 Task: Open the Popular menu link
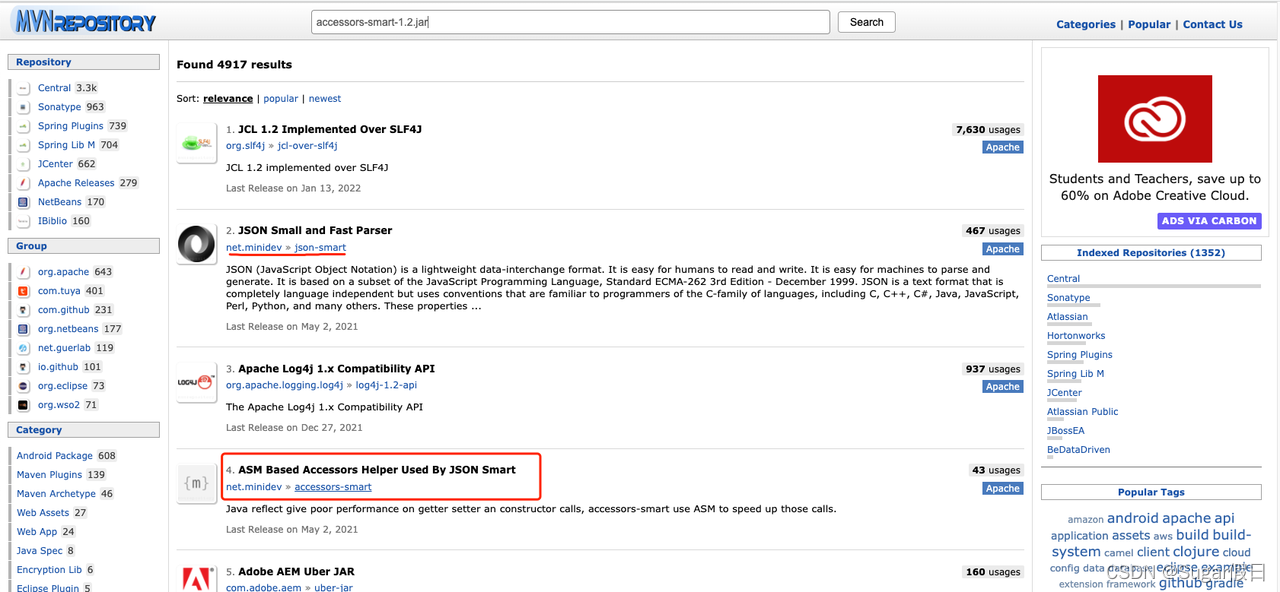point(1149,24)
